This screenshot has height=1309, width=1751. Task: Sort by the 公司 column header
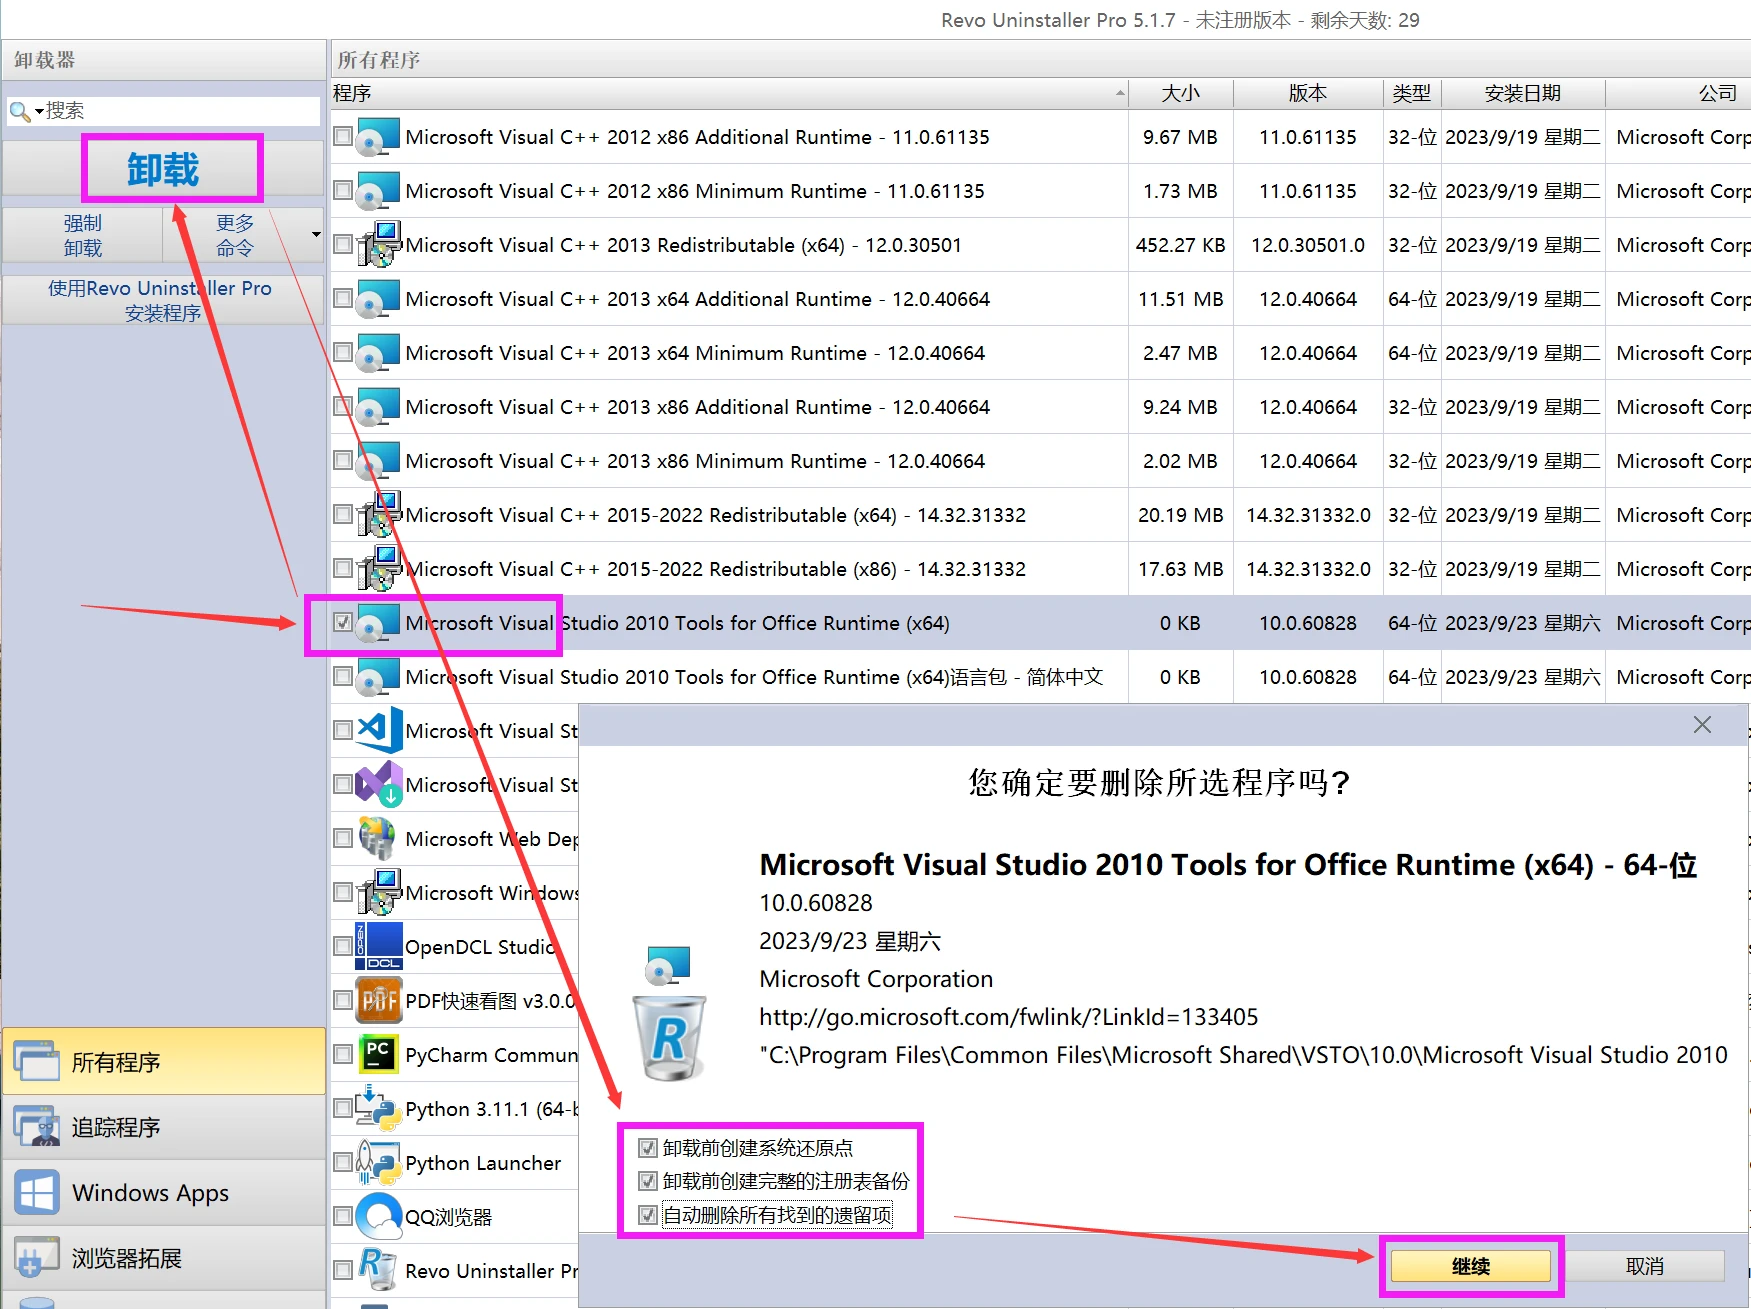coord(1678,93)
